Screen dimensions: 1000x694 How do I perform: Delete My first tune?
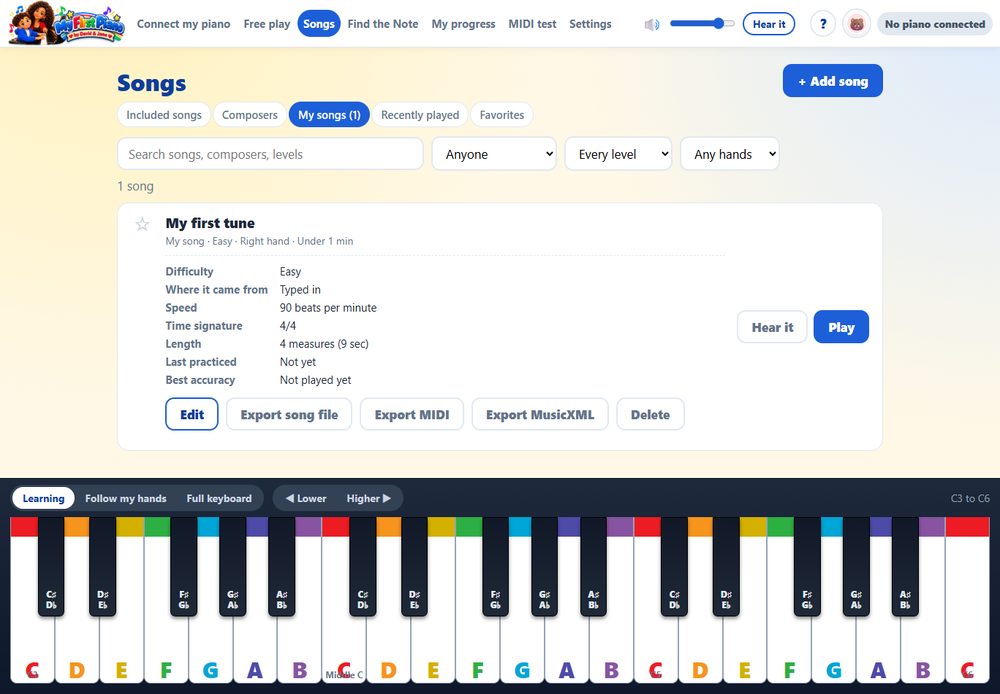(650, 415)
